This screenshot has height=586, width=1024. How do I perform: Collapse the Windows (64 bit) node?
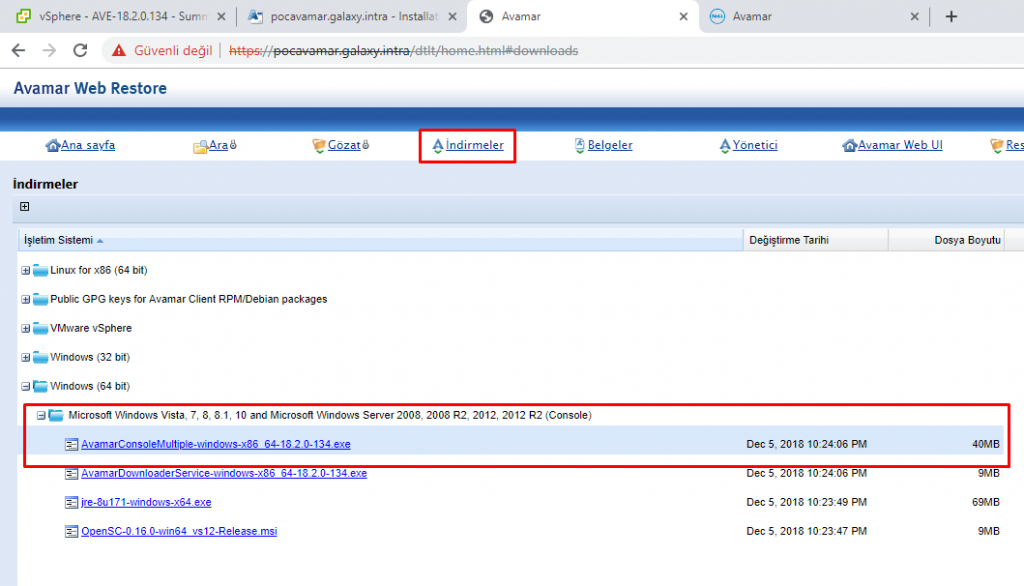(25, 386)
